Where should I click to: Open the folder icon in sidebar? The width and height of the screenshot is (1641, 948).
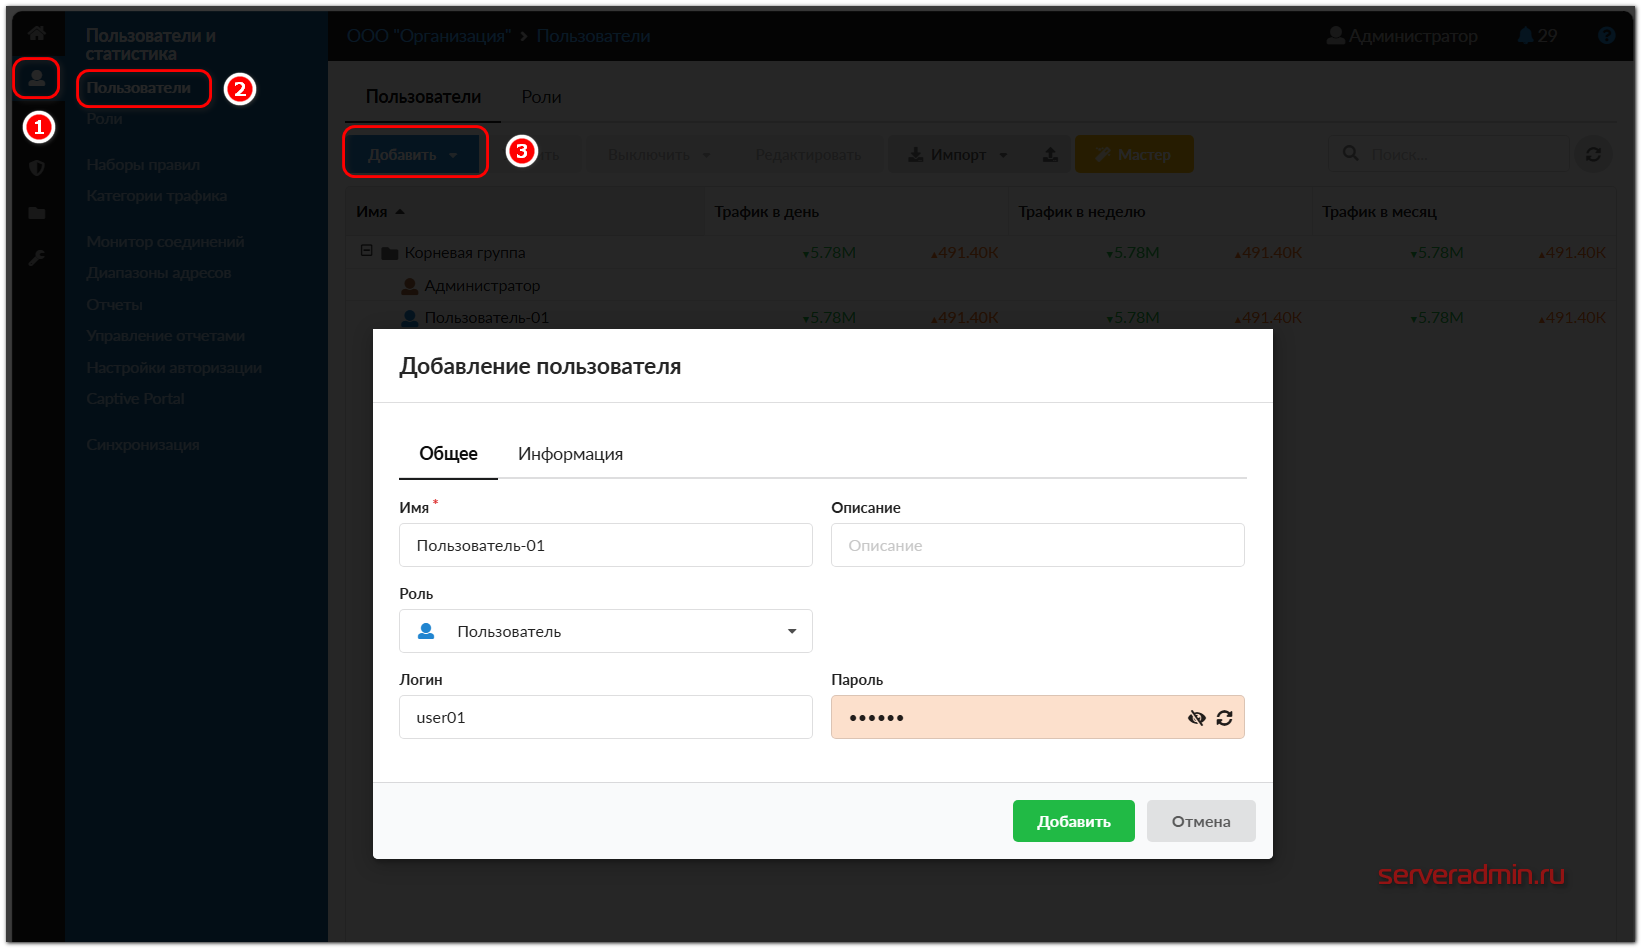pos(37,213)
